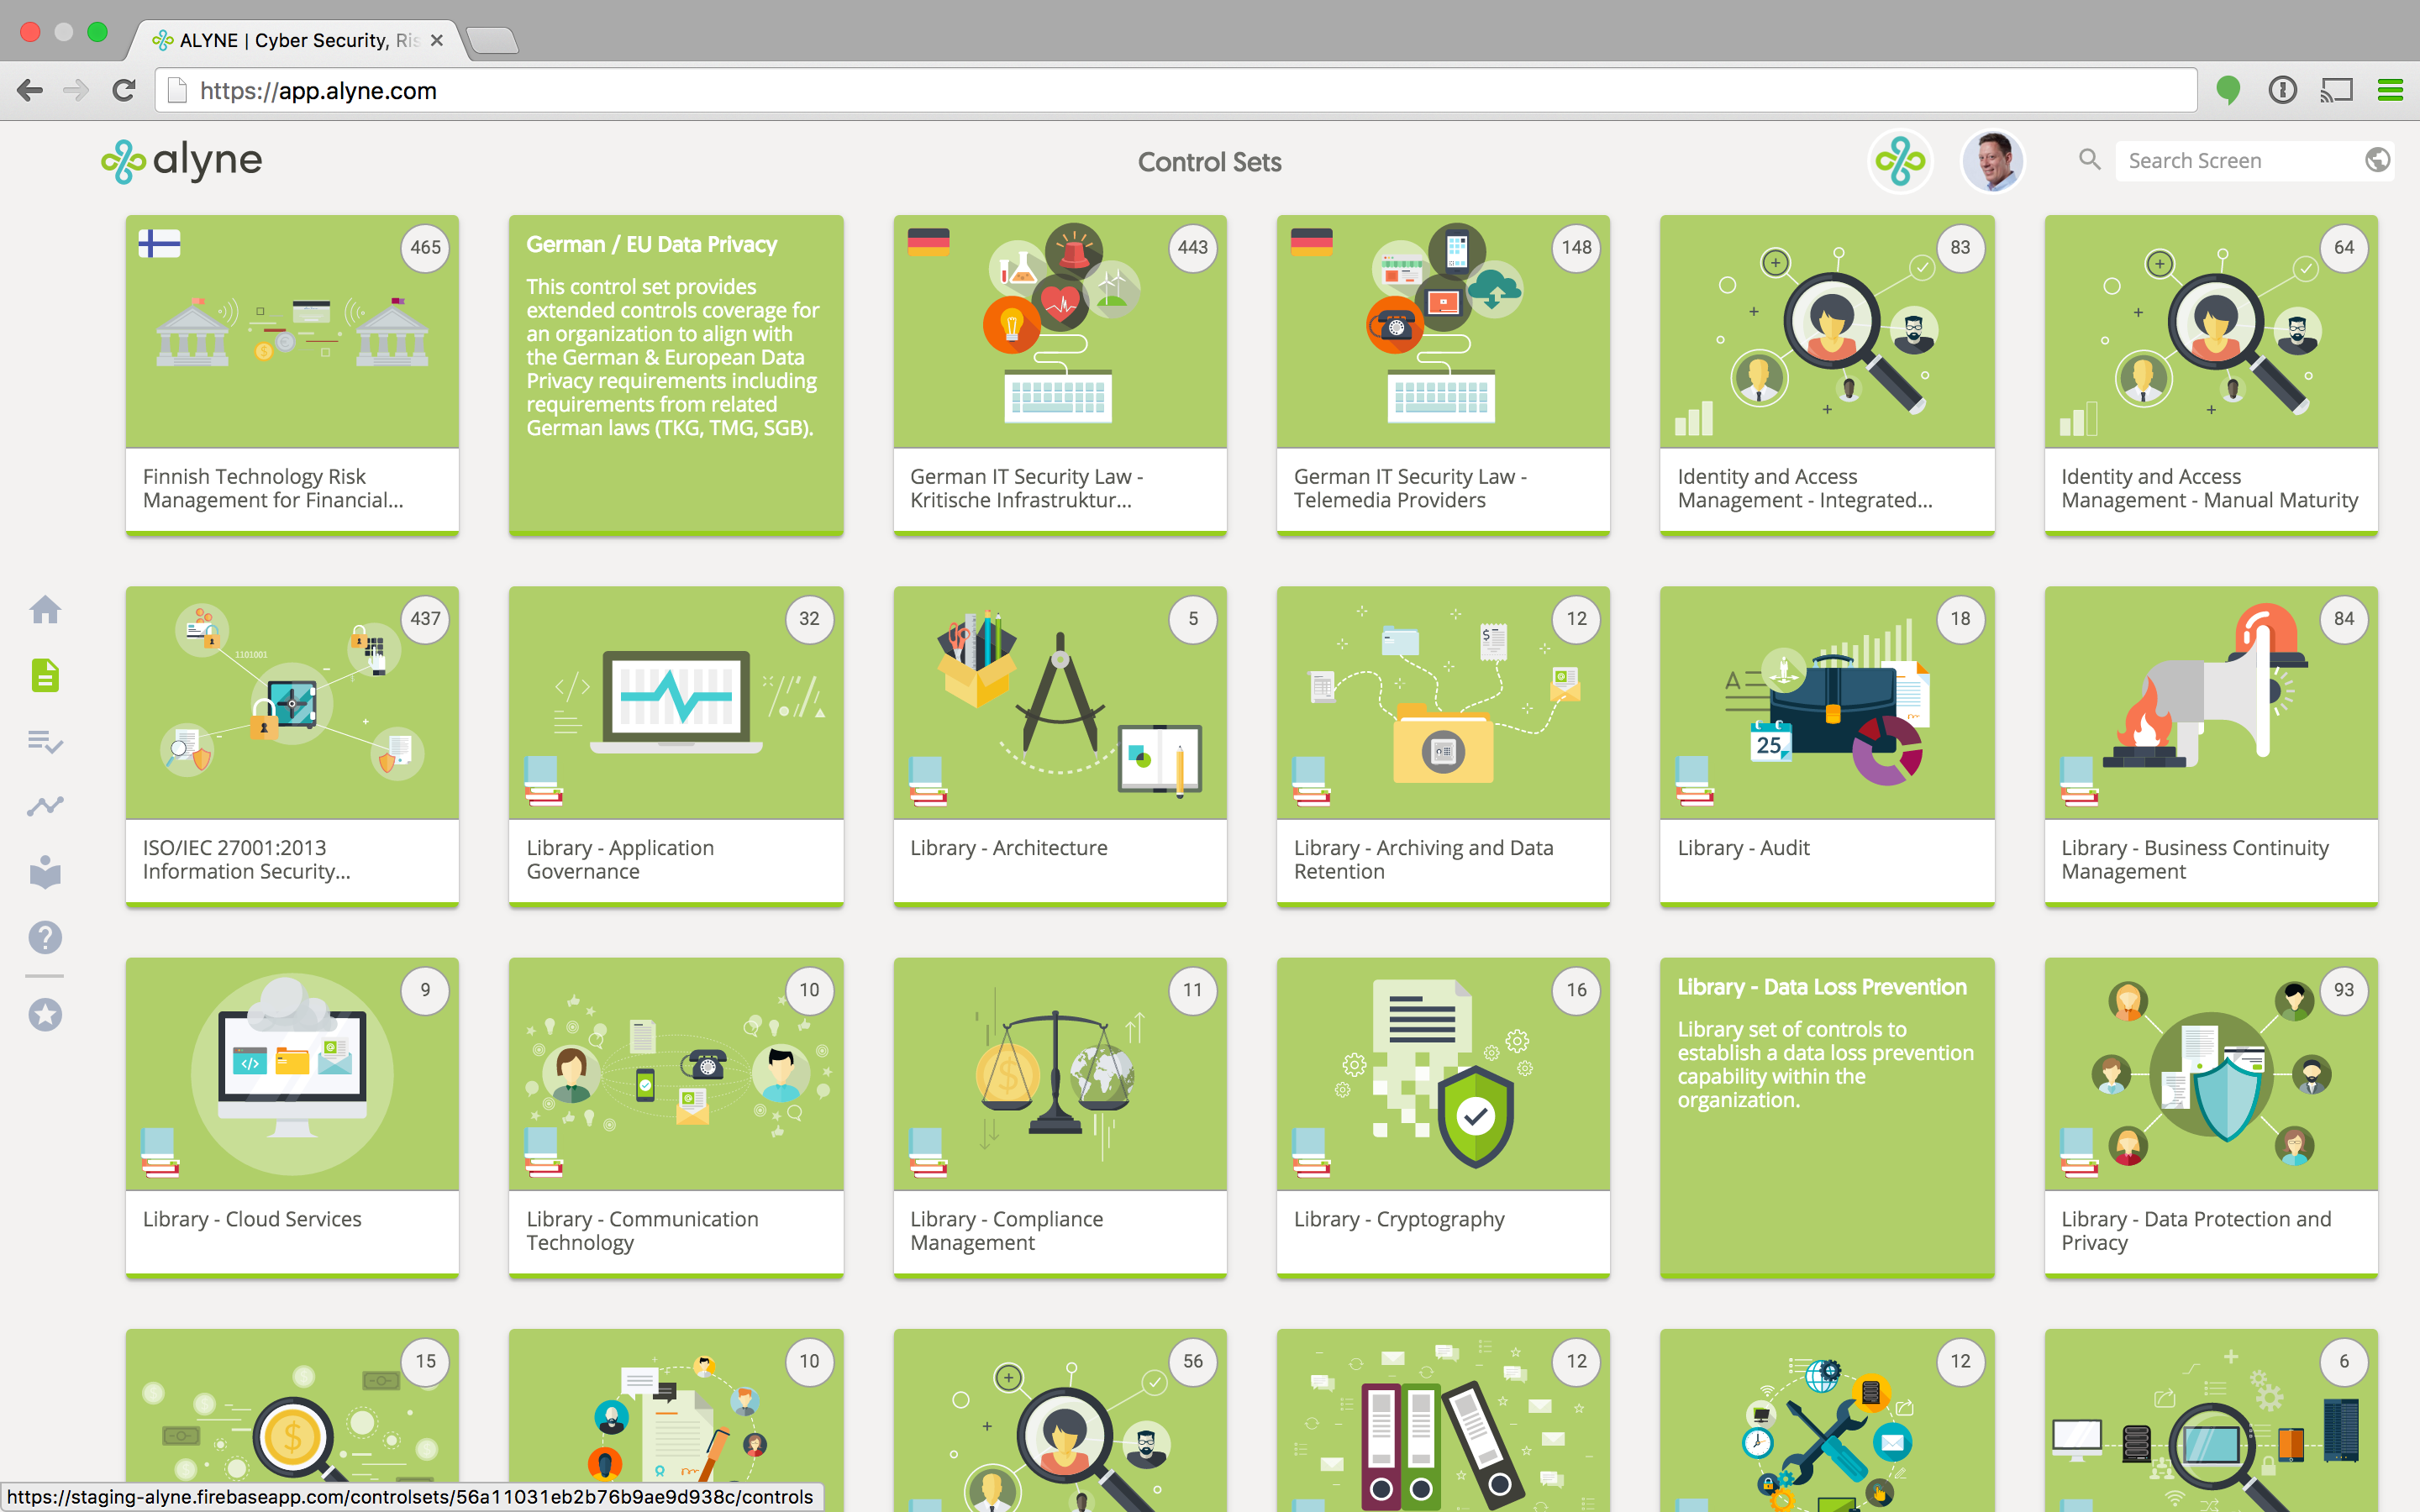
Task: Click the round Alyne logo button near profile
Action: point(1899,161)
